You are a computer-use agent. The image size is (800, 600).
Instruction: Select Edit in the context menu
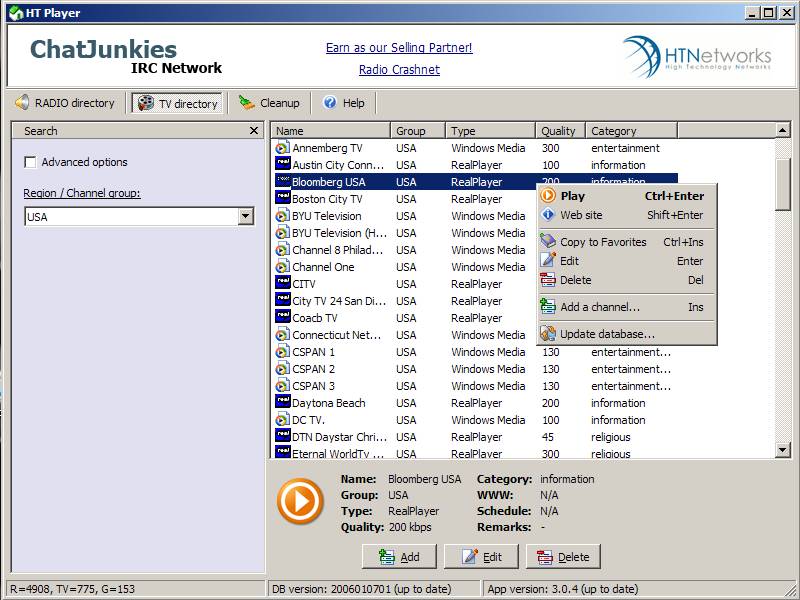click(627, 261)
